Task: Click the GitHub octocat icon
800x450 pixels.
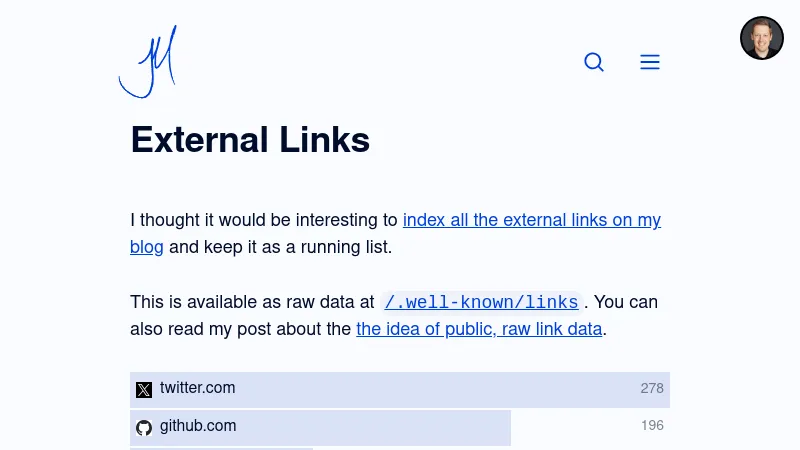Action: pos(144,427)
